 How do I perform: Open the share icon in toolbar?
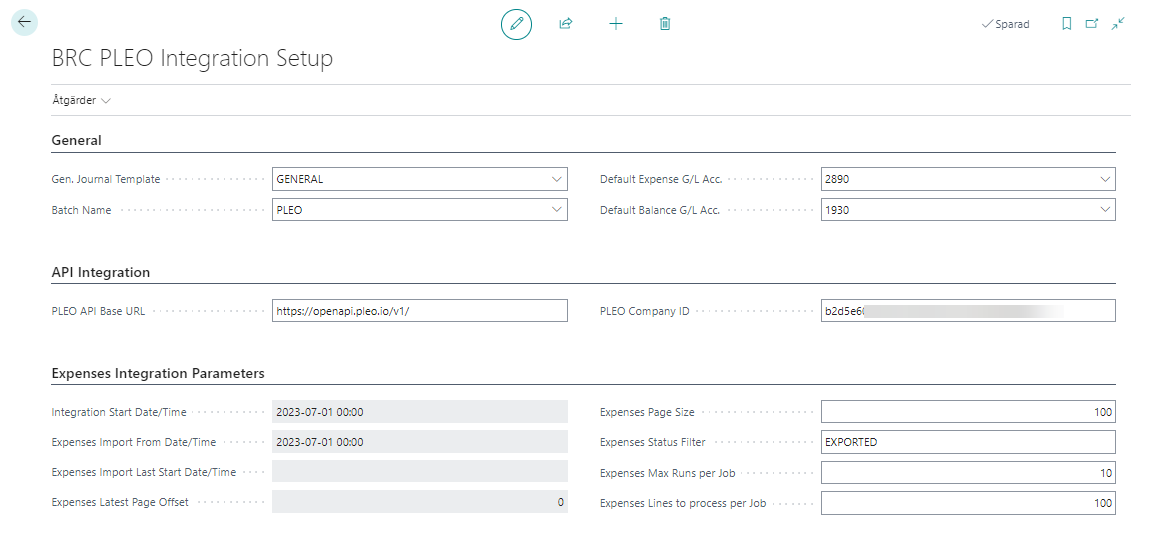tap(566, 24)
